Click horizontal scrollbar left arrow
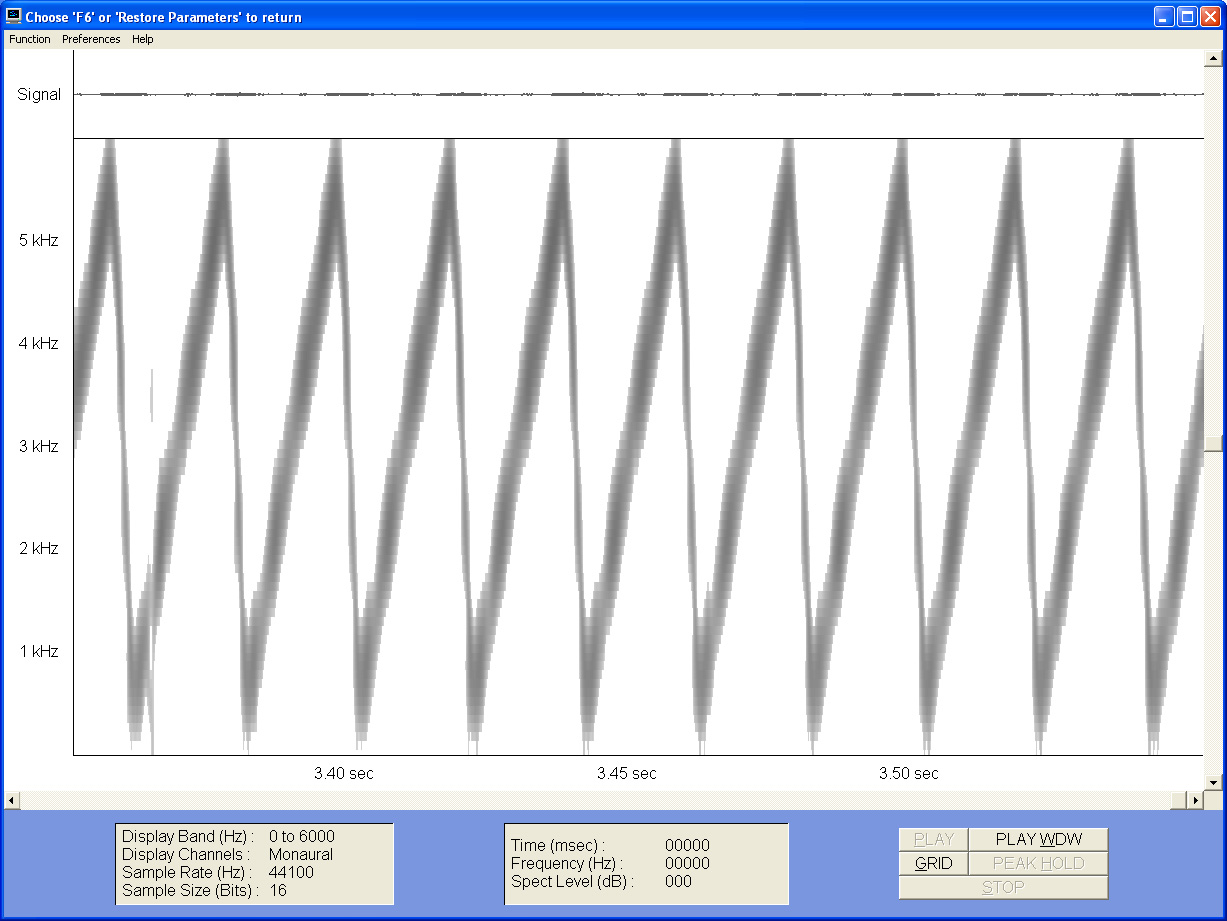This screenshot has width=1227, height=921. (x=12, y=800)
